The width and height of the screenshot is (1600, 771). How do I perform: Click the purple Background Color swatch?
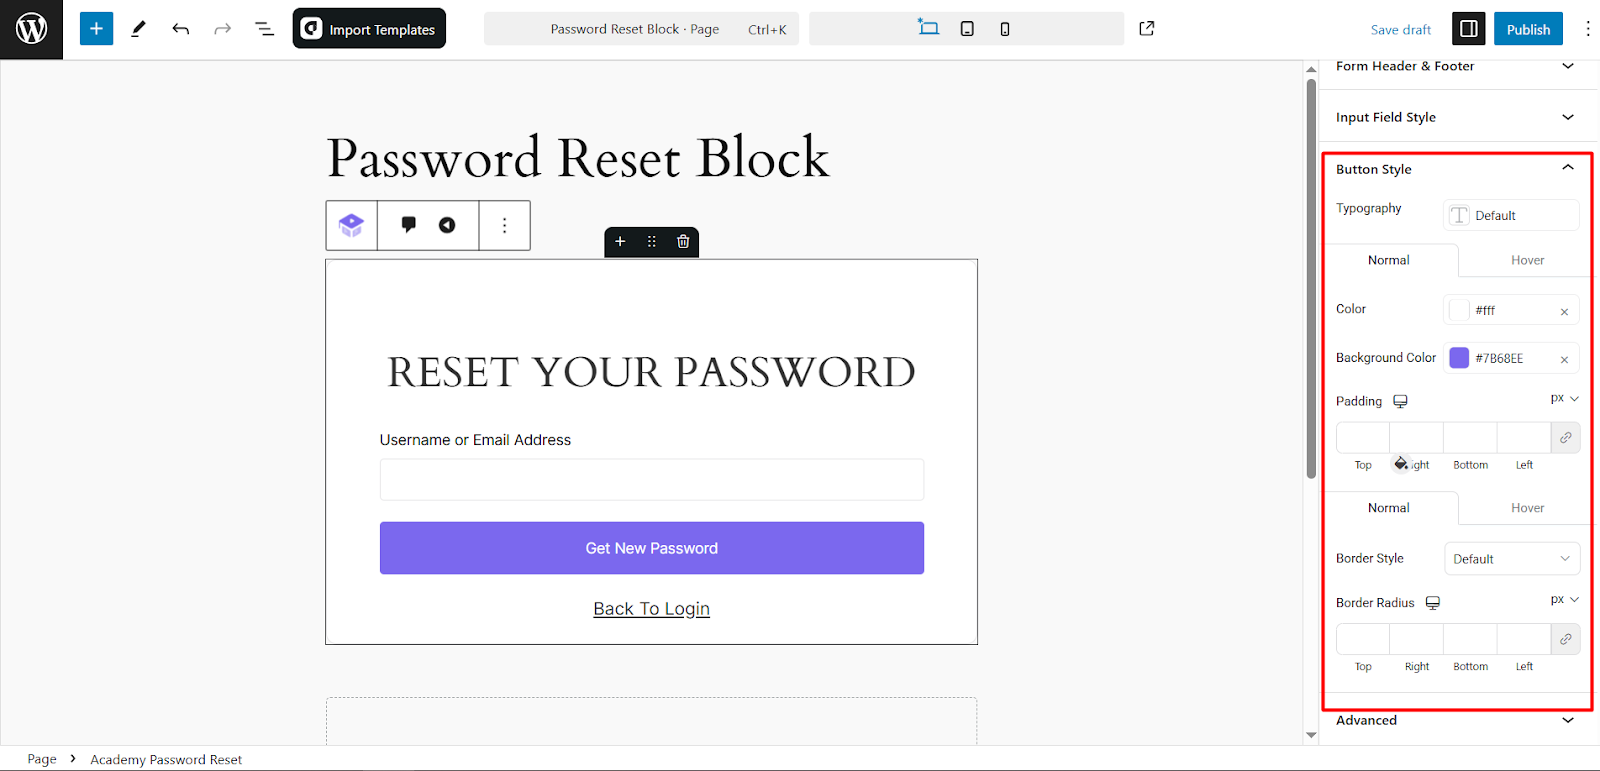(1459, 358)
